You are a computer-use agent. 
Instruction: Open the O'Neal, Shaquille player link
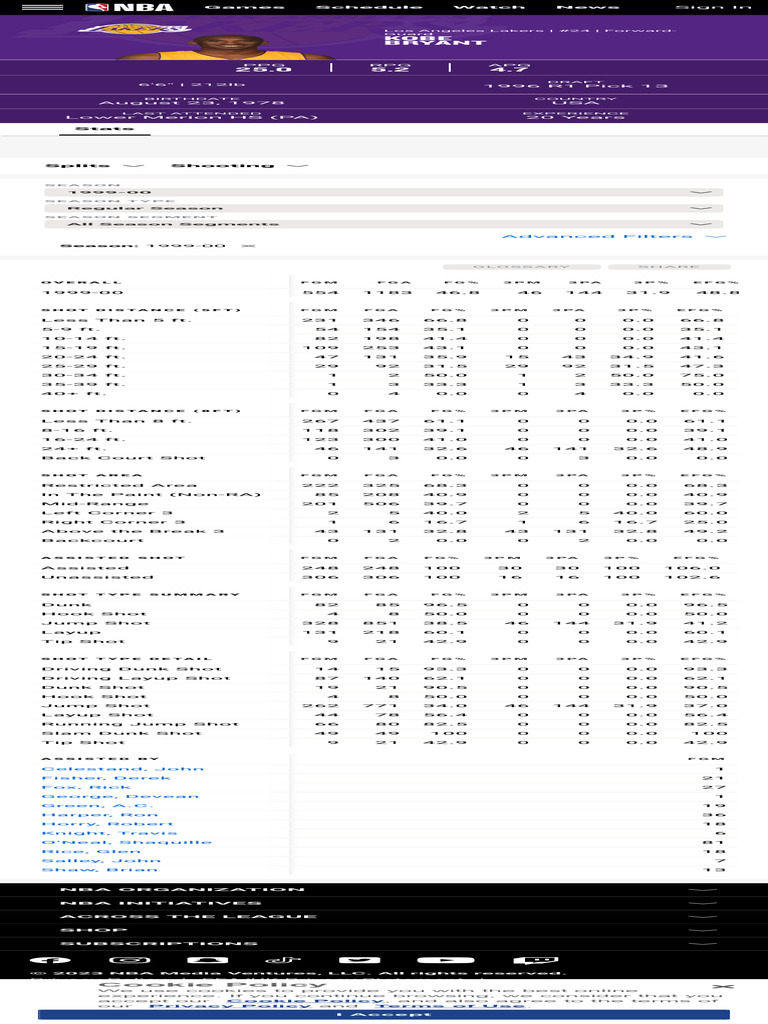[127, 842]
